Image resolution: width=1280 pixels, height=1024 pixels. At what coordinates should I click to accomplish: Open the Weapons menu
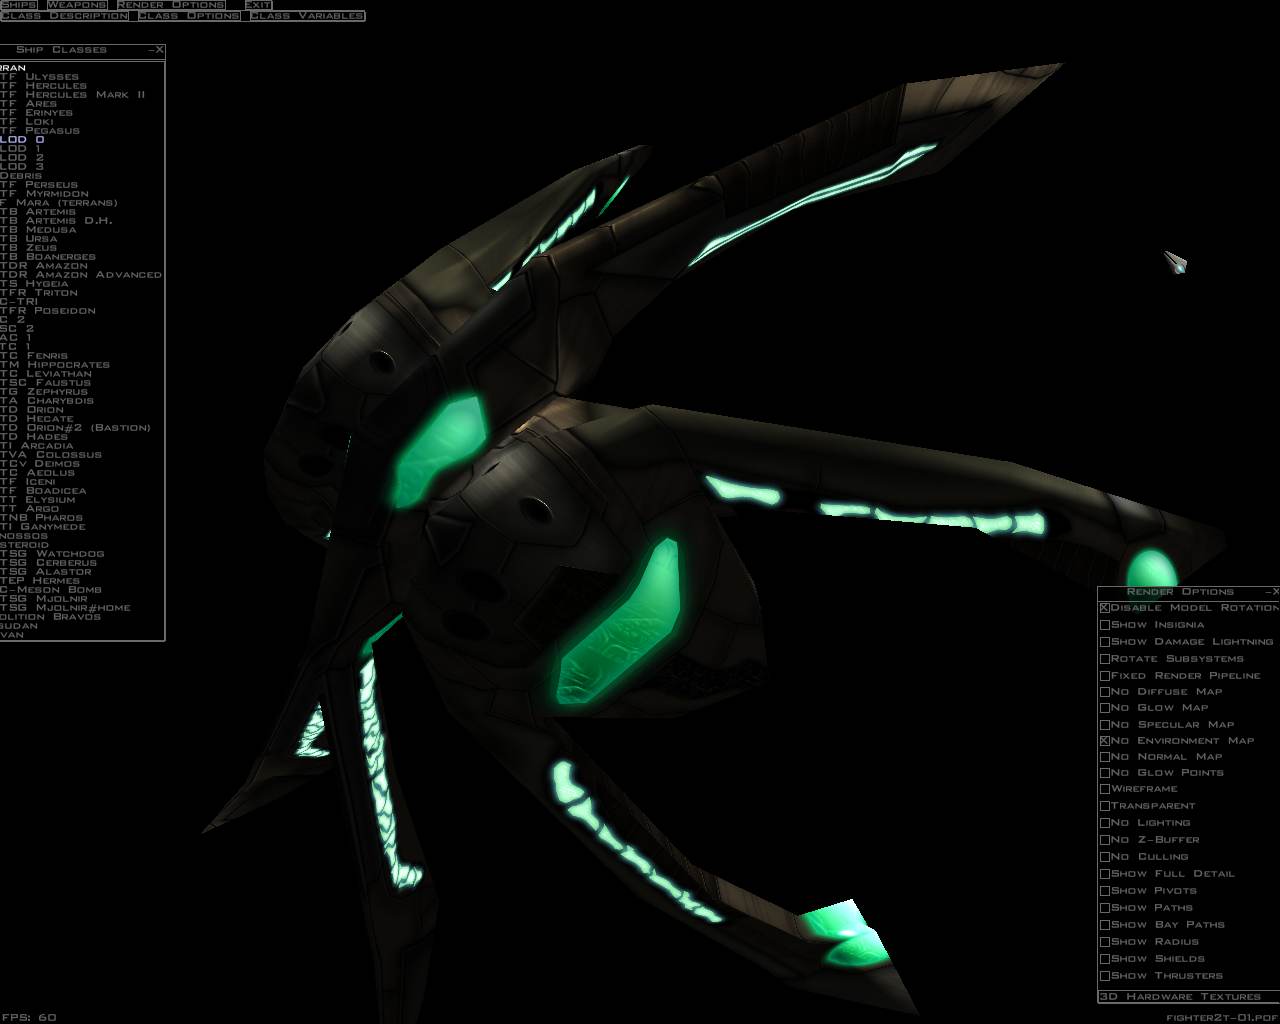(x=76, y=5)
